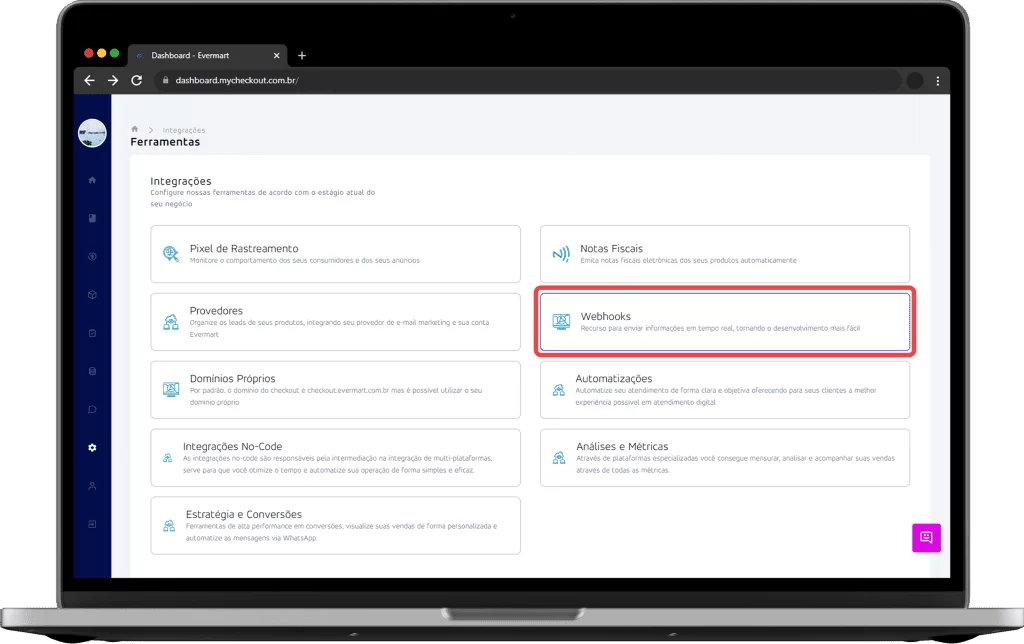The width and height of the screenshot is (1024, 644).
Task: Open Chrome's three-dot menu
Action: click(x=937, y=80)
